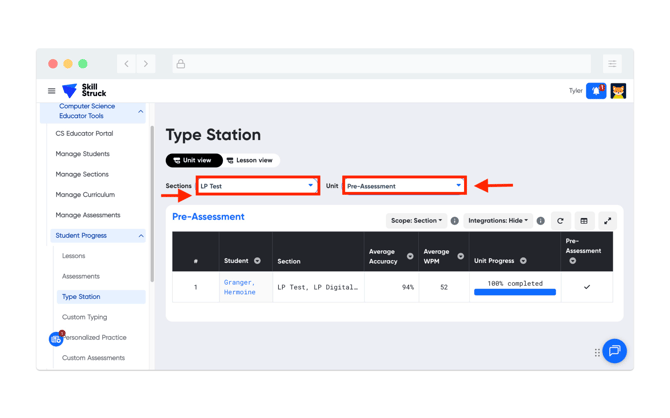Switch to Lesson view
670x418 pixels.
(251, 160)
